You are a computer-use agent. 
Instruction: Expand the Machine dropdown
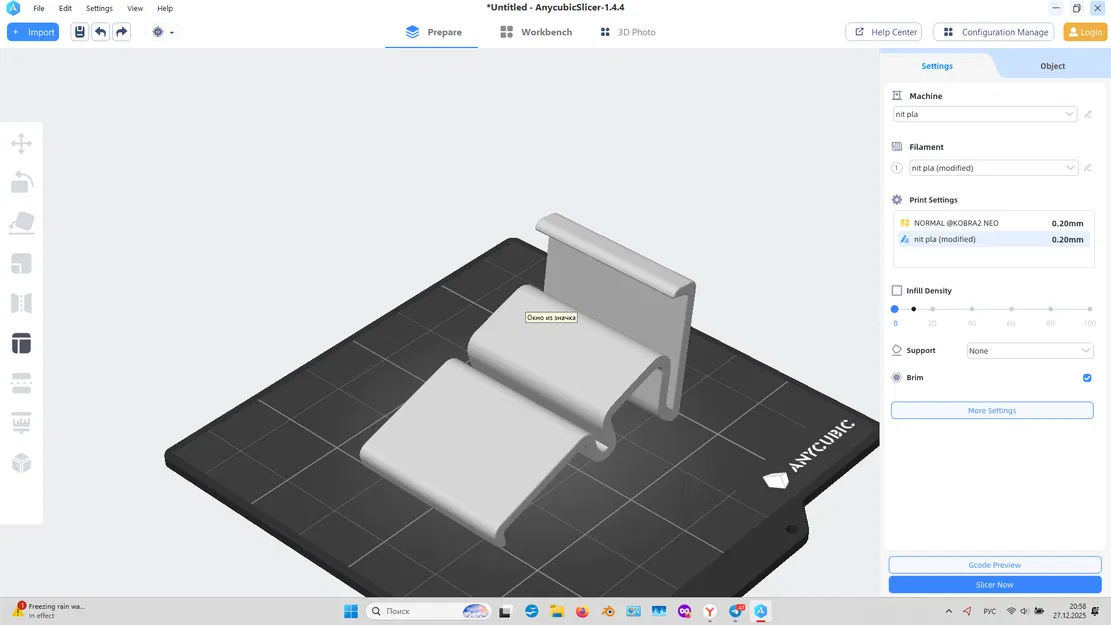pyautogui.click(x=985, y=114)
